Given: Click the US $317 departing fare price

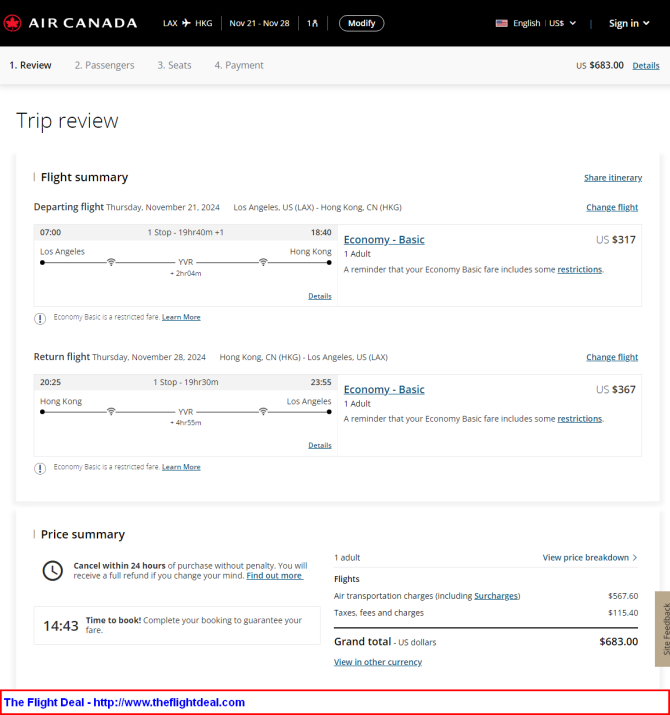Looking at the screenshot, I should click(616, 240).
